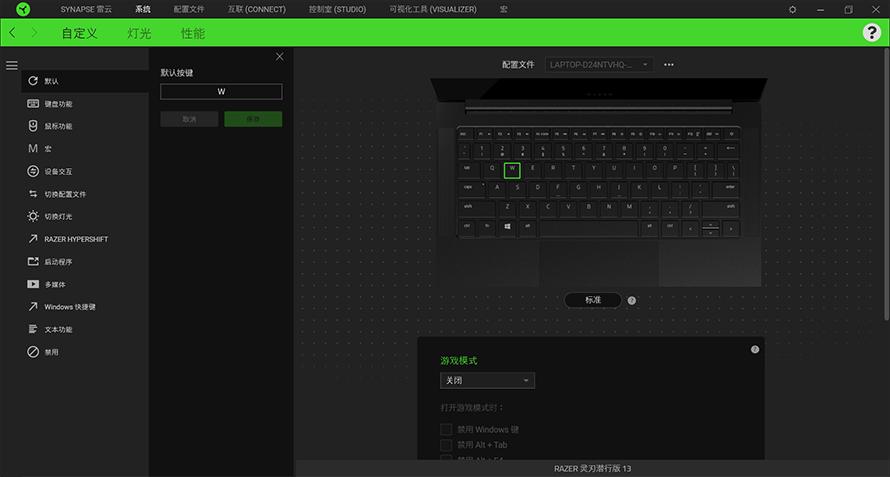The width and height of the screenshot is (890, 477).
Task: Open the 系统 system tab
Action: 143,9
